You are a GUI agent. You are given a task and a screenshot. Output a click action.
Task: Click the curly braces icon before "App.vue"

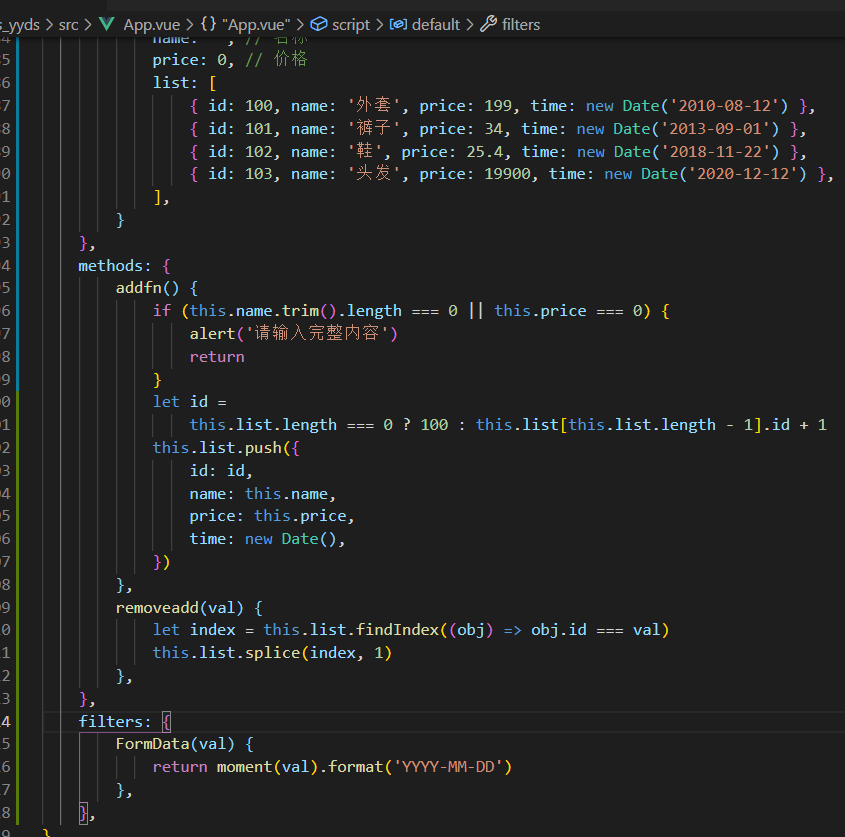click(209, 24)
